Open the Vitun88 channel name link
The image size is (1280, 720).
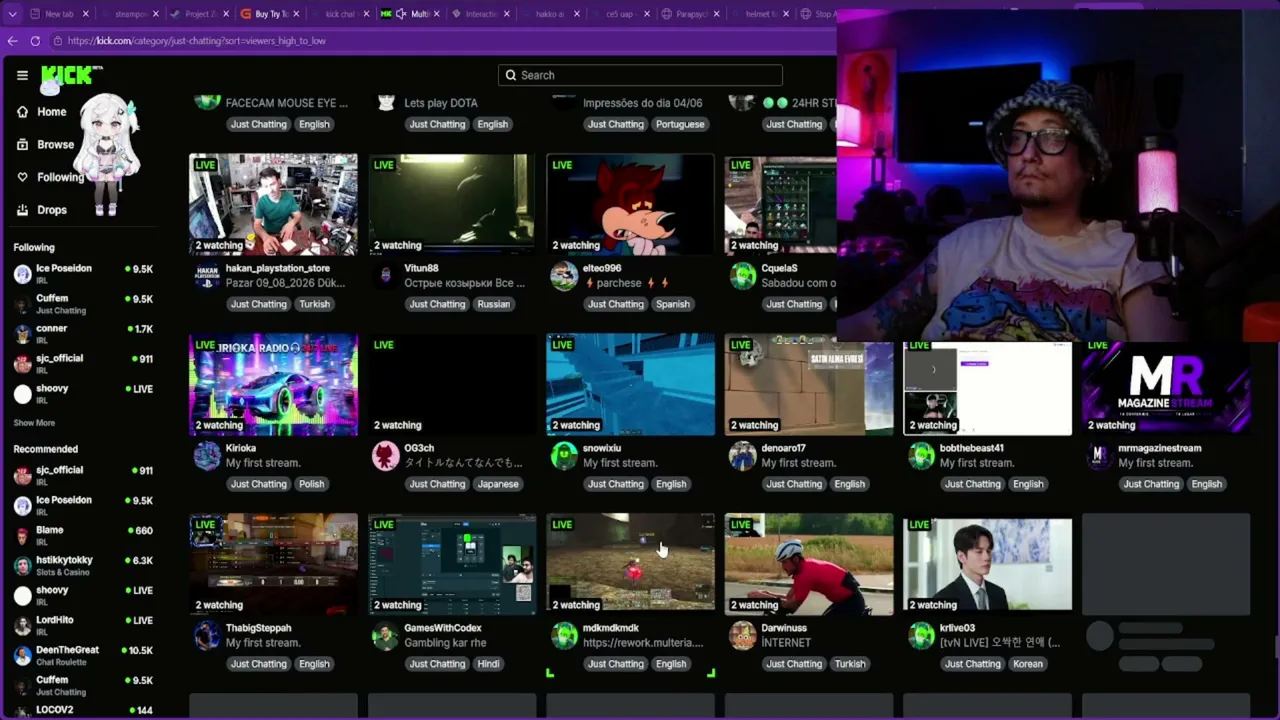pos(421,268)
